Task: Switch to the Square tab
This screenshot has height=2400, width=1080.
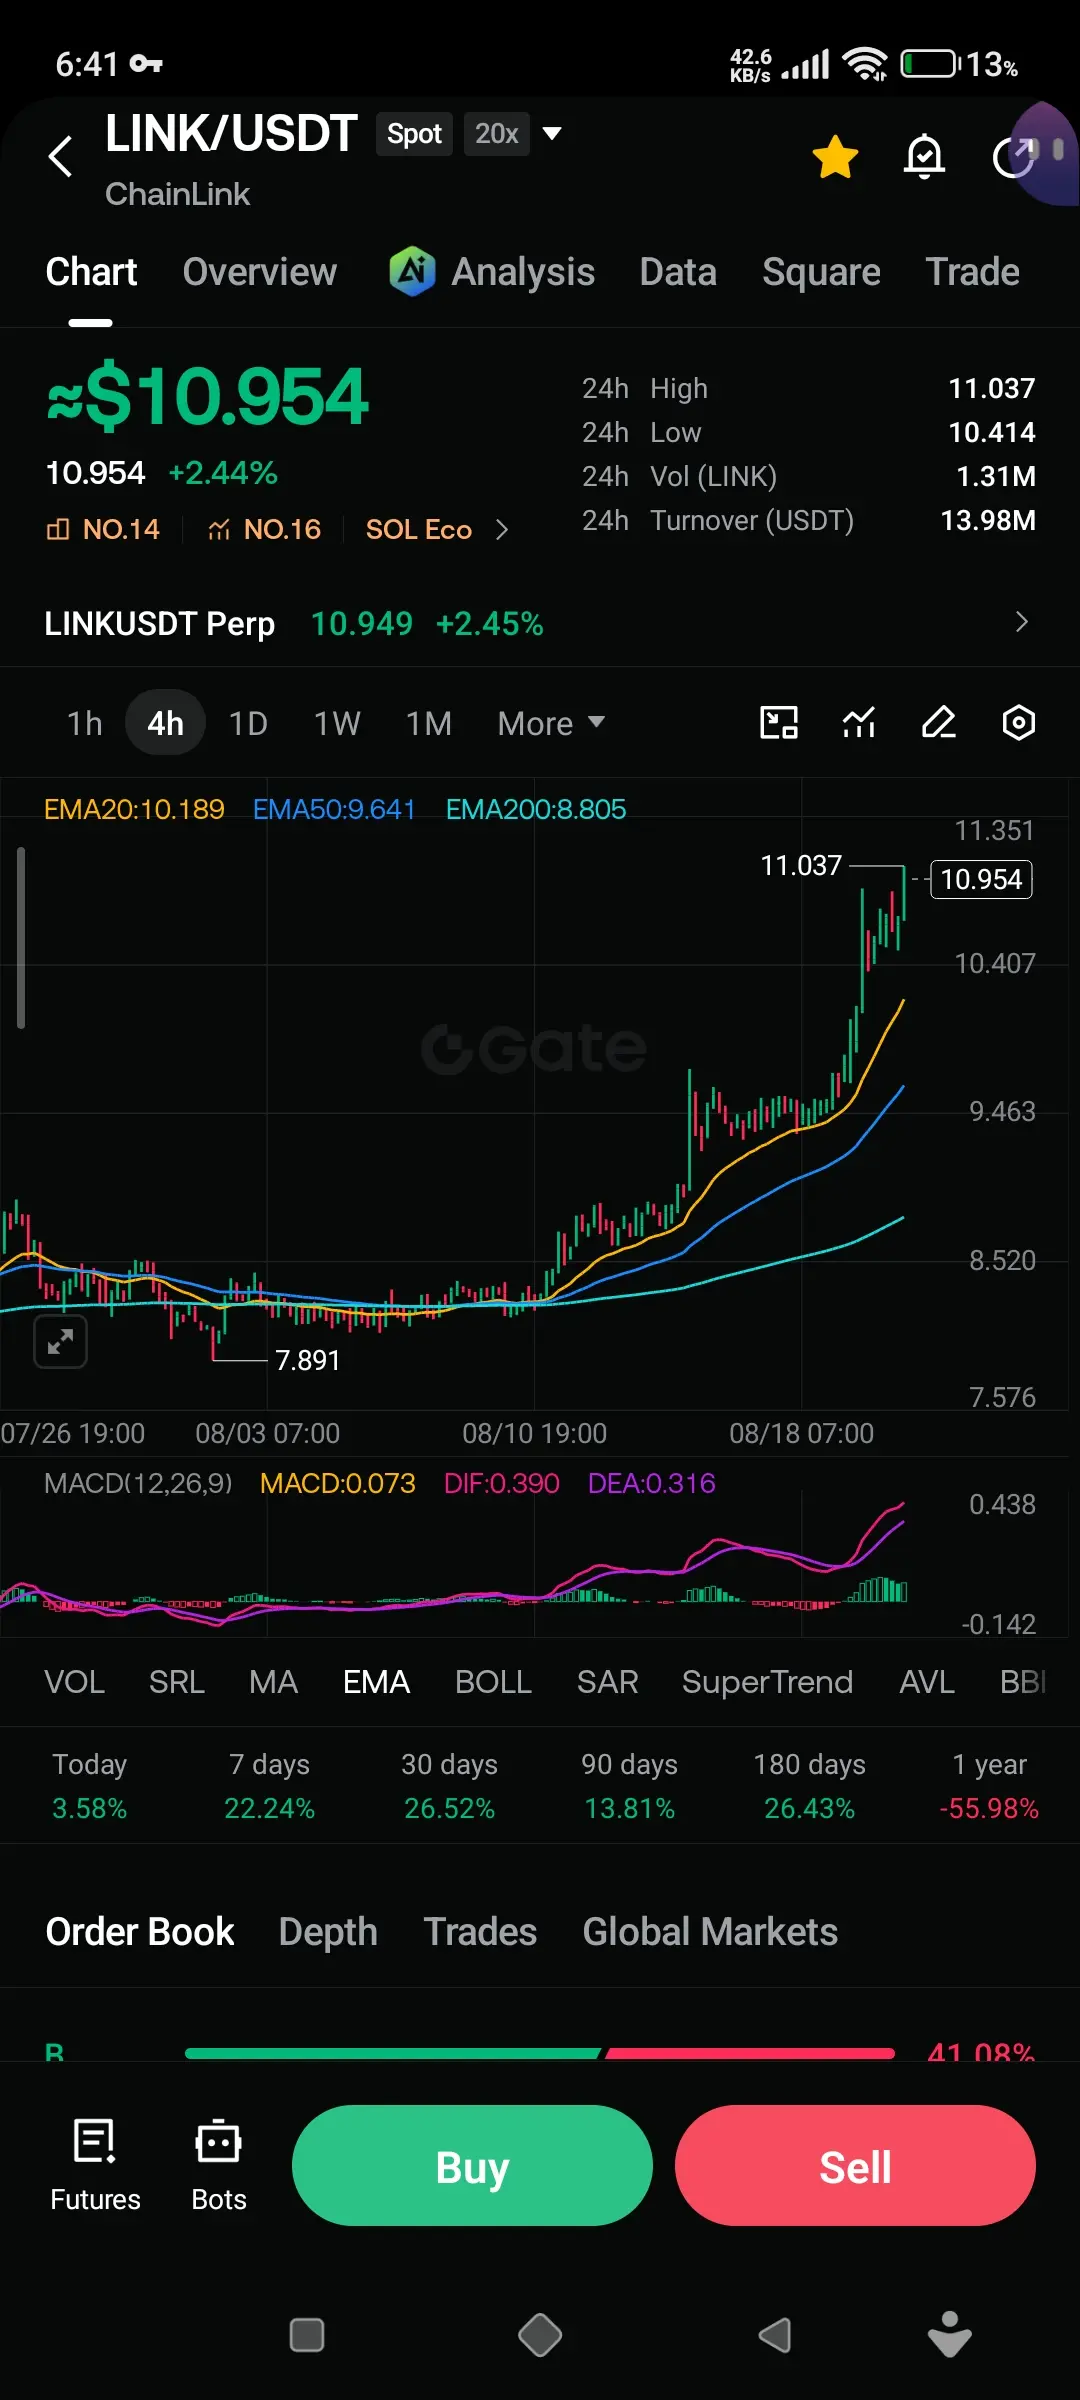Action: pos(821,272)
